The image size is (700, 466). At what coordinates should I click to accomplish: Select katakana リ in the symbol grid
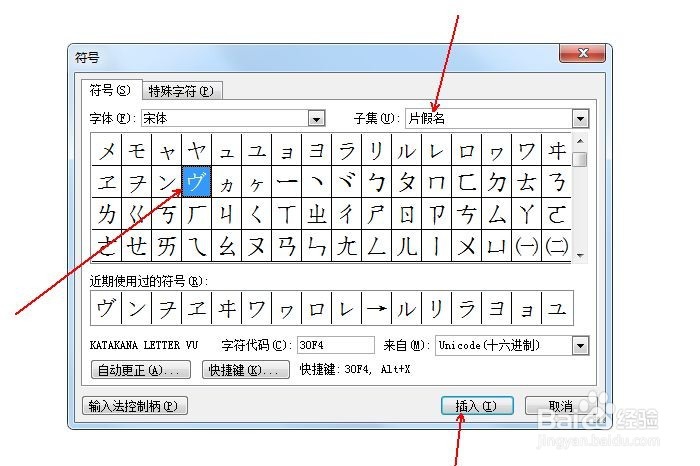pyautogui.click(x=376, y=150)
